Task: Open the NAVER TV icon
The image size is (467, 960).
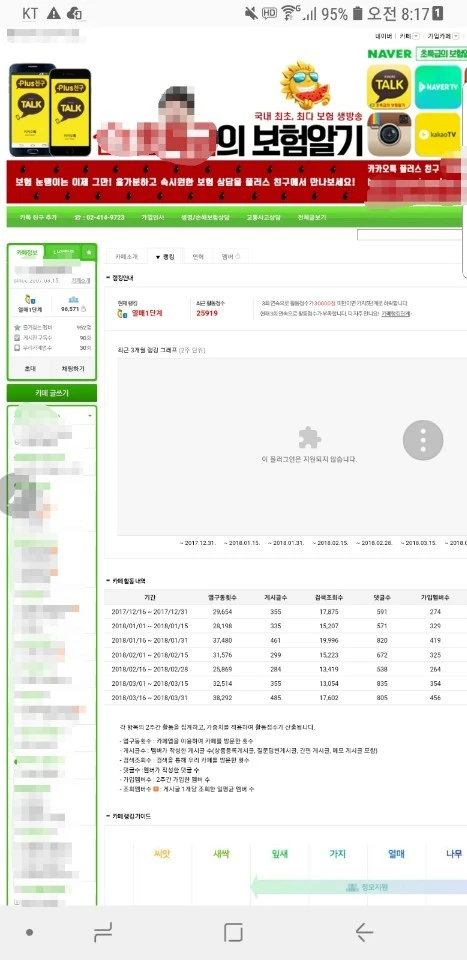Action: [x=438, y=88]
